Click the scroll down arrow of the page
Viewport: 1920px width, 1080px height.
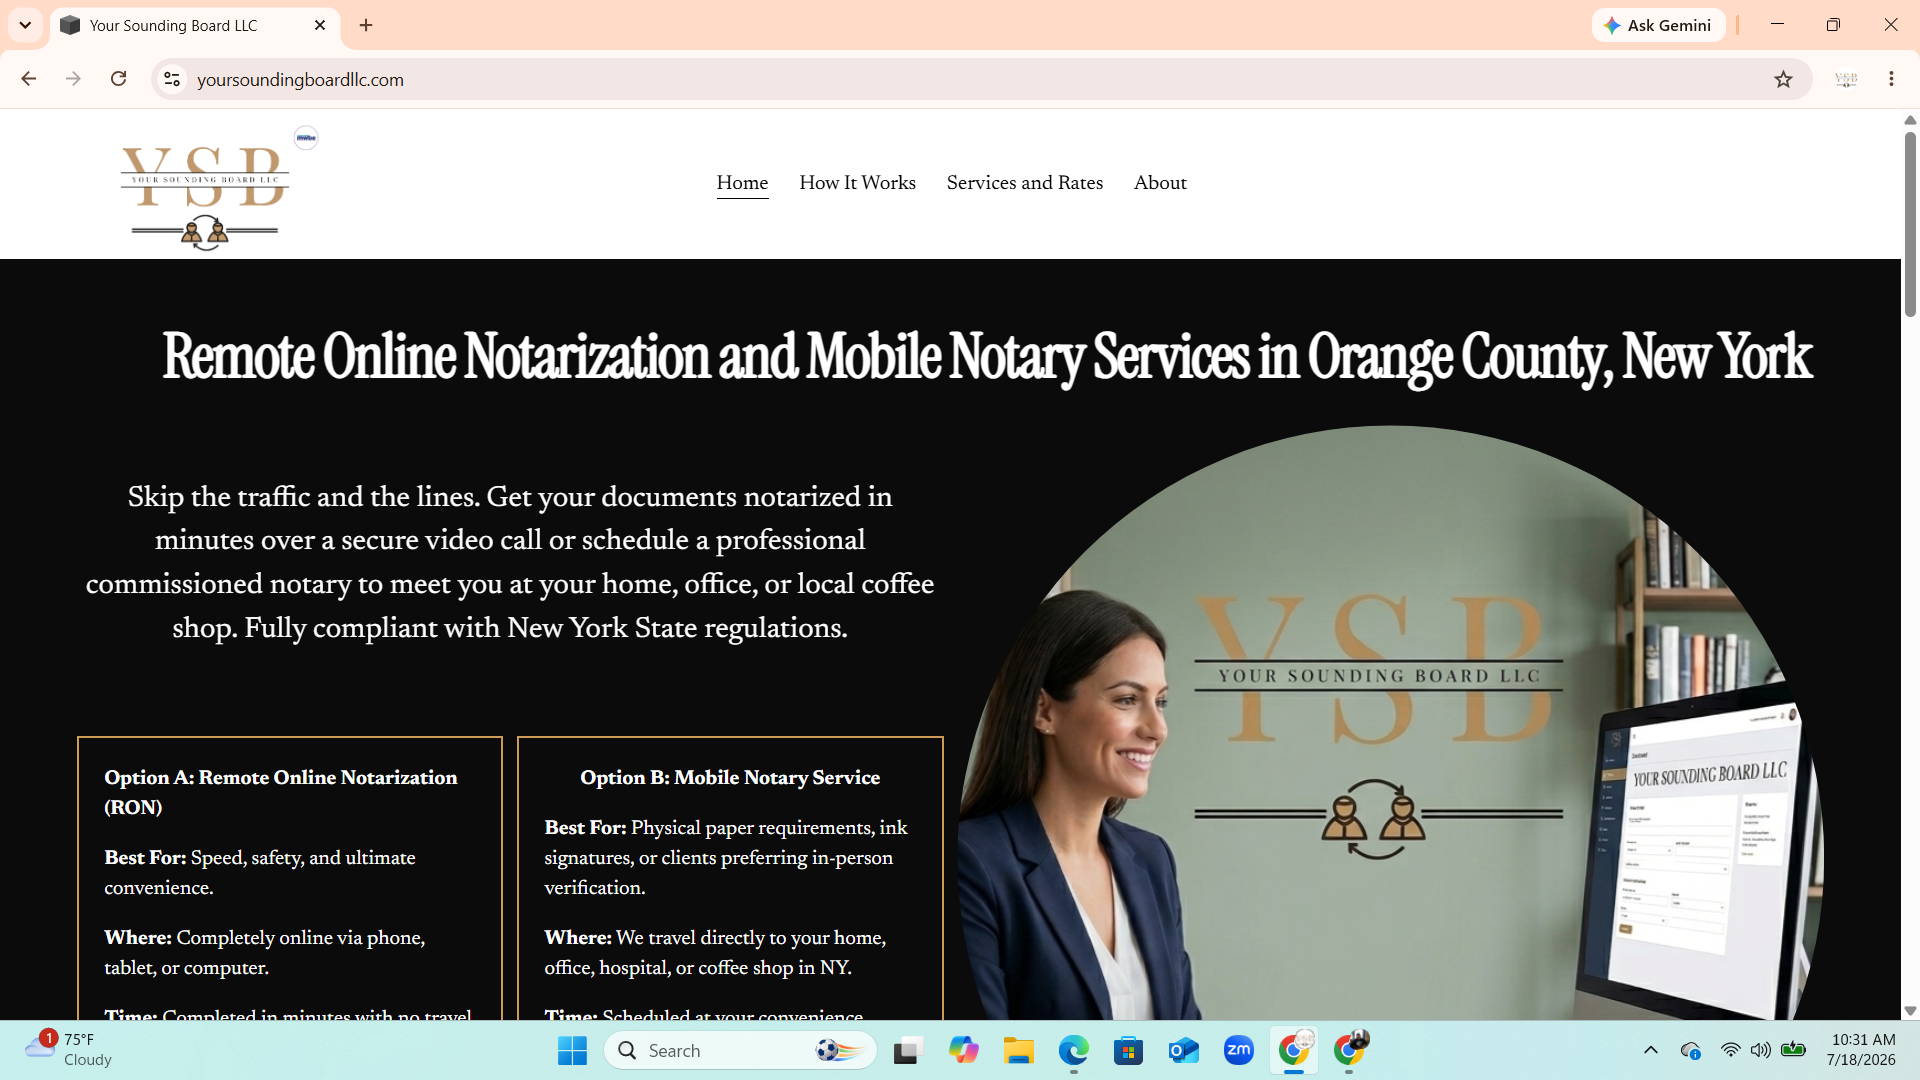click(x=1910, y=1011)
